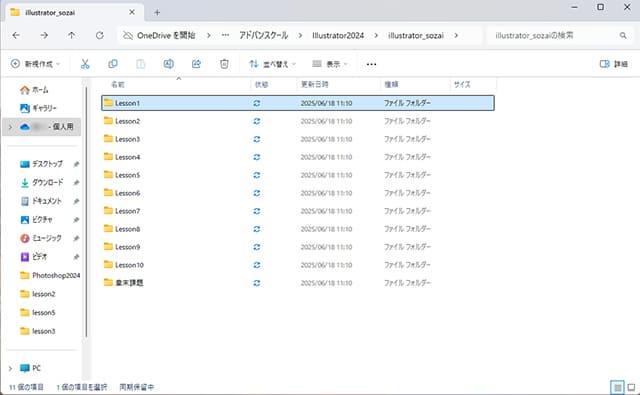The width and height of the screenshot is (640, 395).
Task: Open Home in the sidebar
Action: pos(34,90)
